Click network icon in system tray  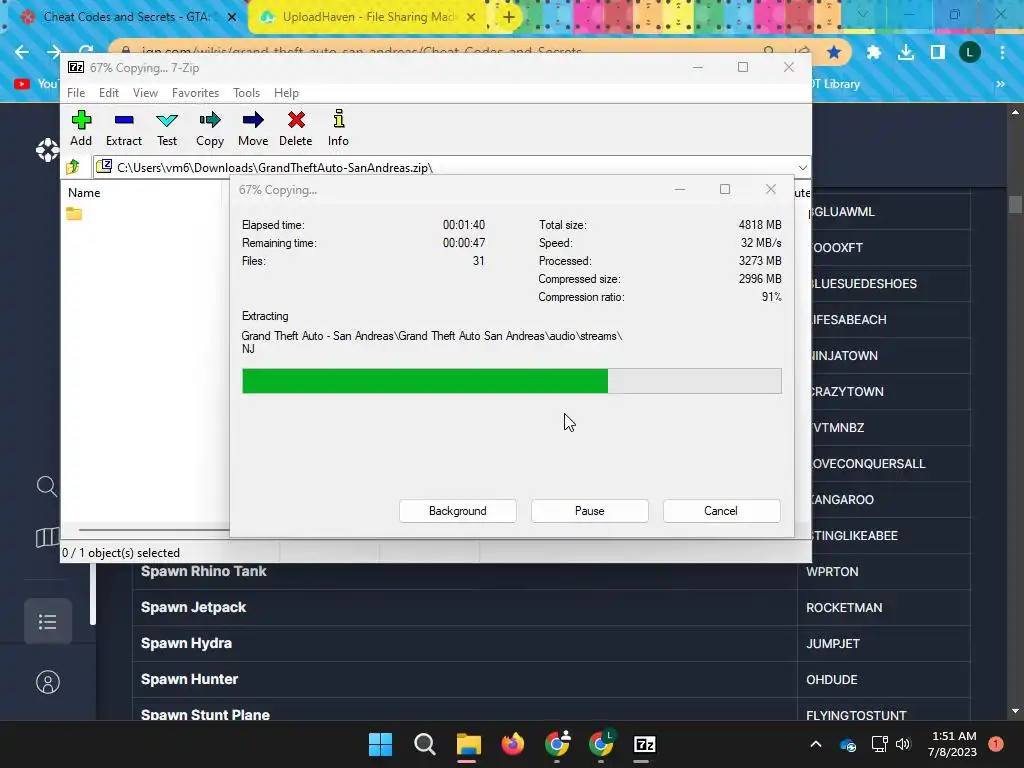pos(879,744)
